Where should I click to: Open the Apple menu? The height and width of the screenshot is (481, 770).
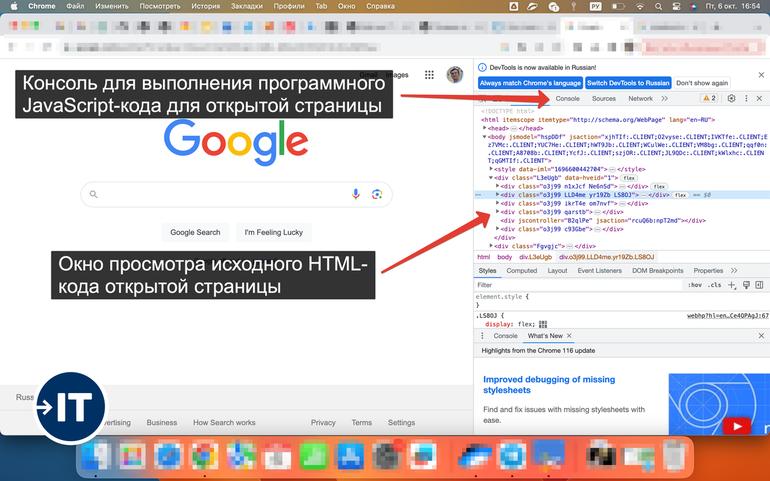coord(14,6)
